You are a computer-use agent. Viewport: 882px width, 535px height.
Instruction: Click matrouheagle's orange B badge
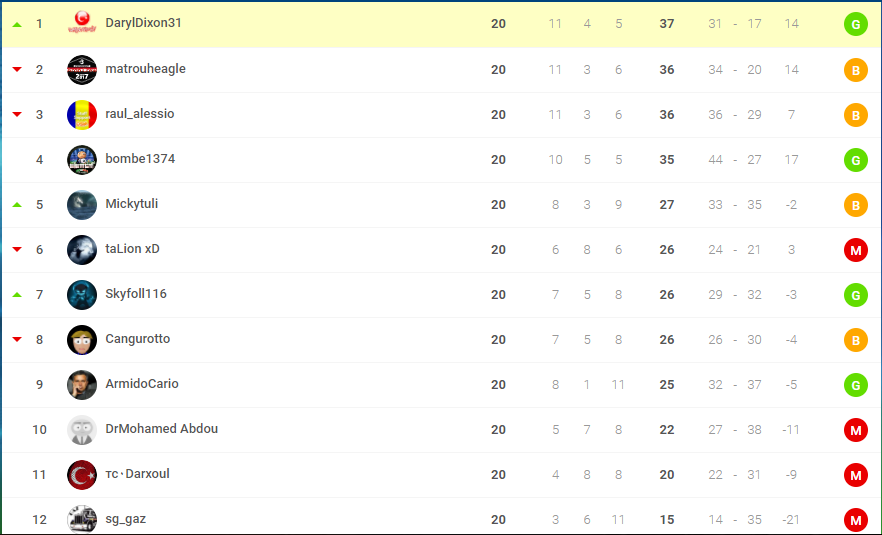pos(856,70)
